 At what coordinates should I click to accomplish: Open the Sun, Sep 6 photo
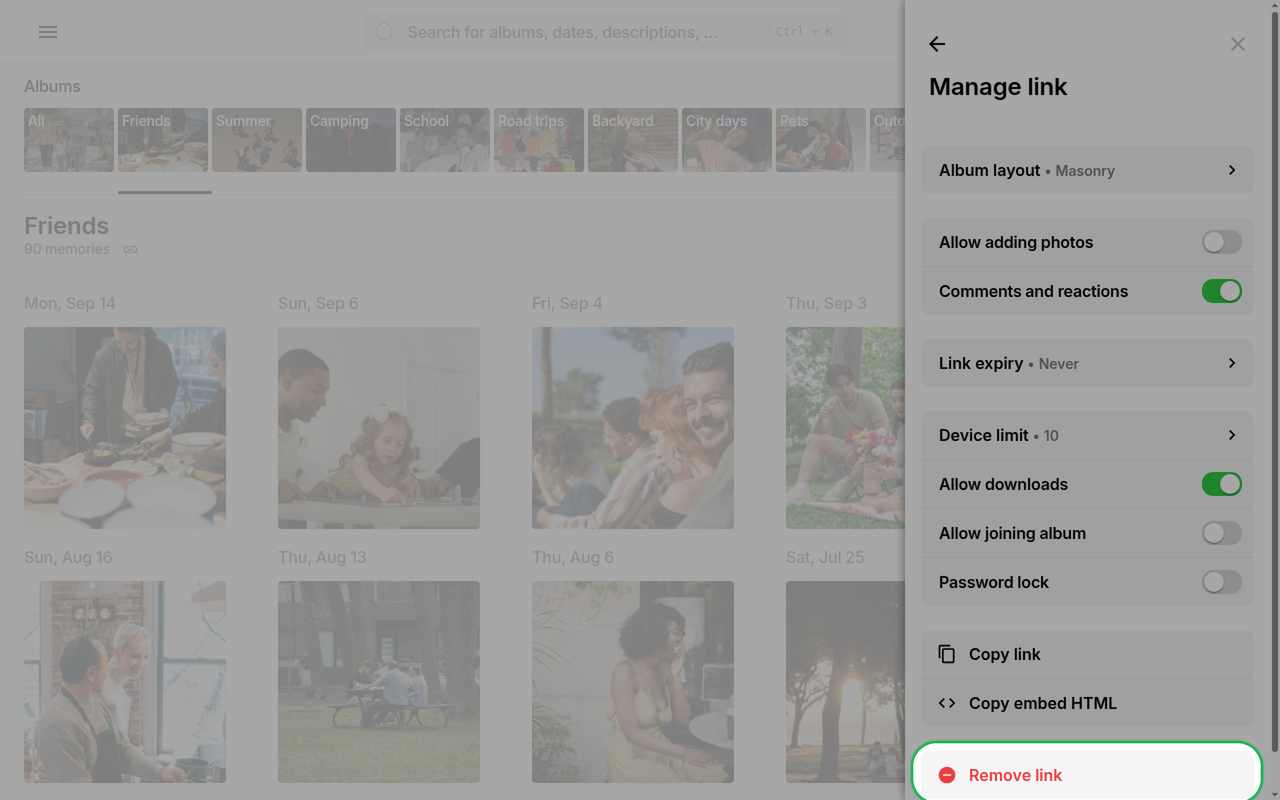pos(379,428)
